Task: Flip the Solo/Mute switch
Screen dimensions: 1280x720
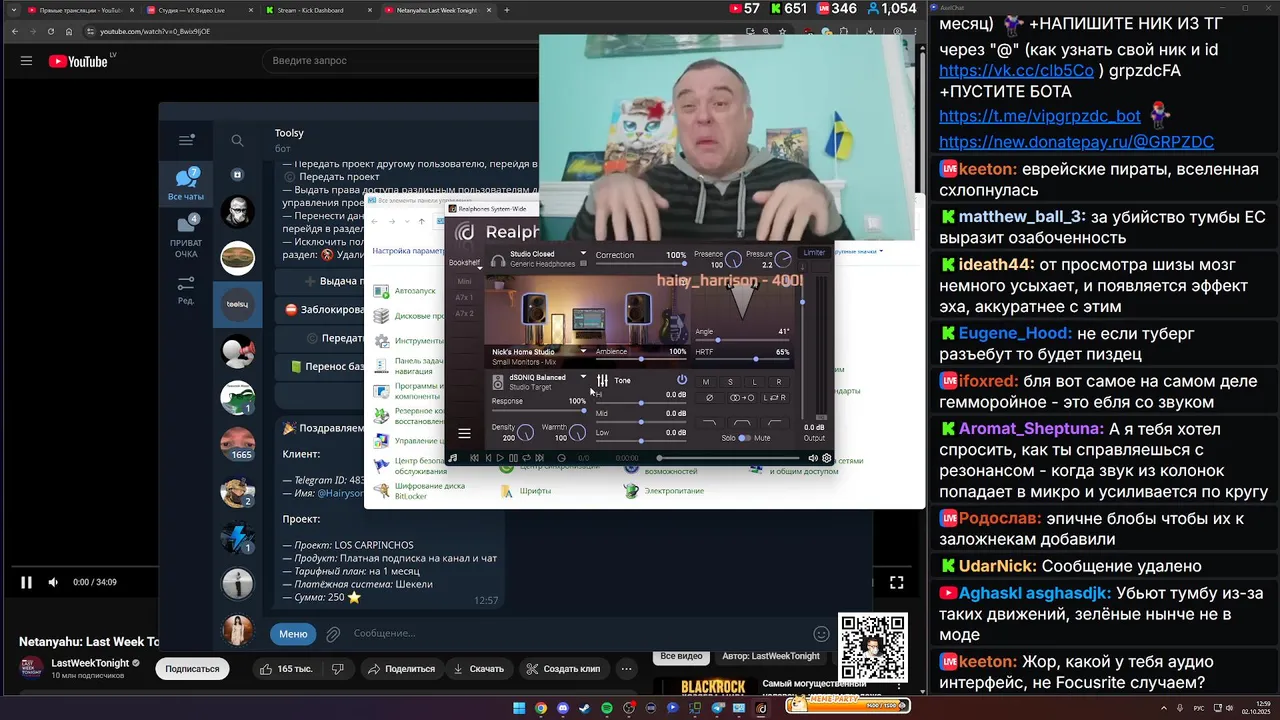Action: (744, 438)
